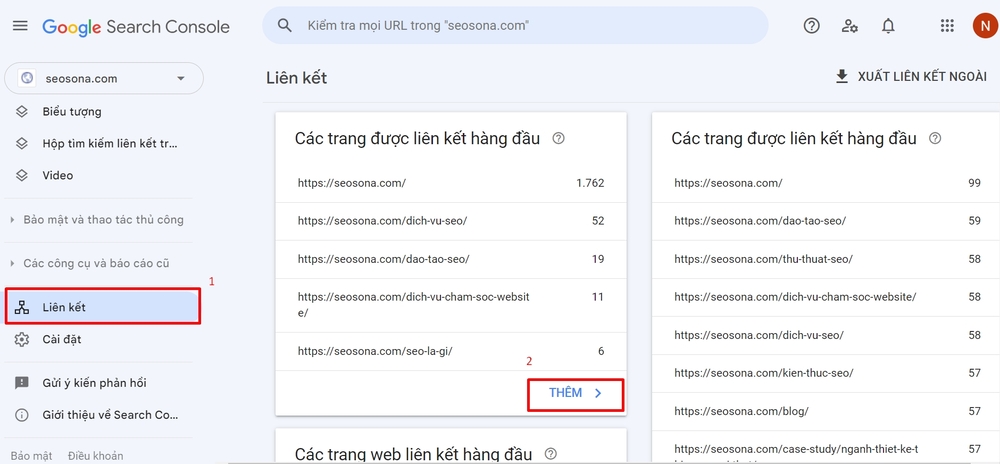Click help icon beside Các trang web liên kết hàng đầu
The width and height of the screenshot is (1000, 464).
click(550, 454)
